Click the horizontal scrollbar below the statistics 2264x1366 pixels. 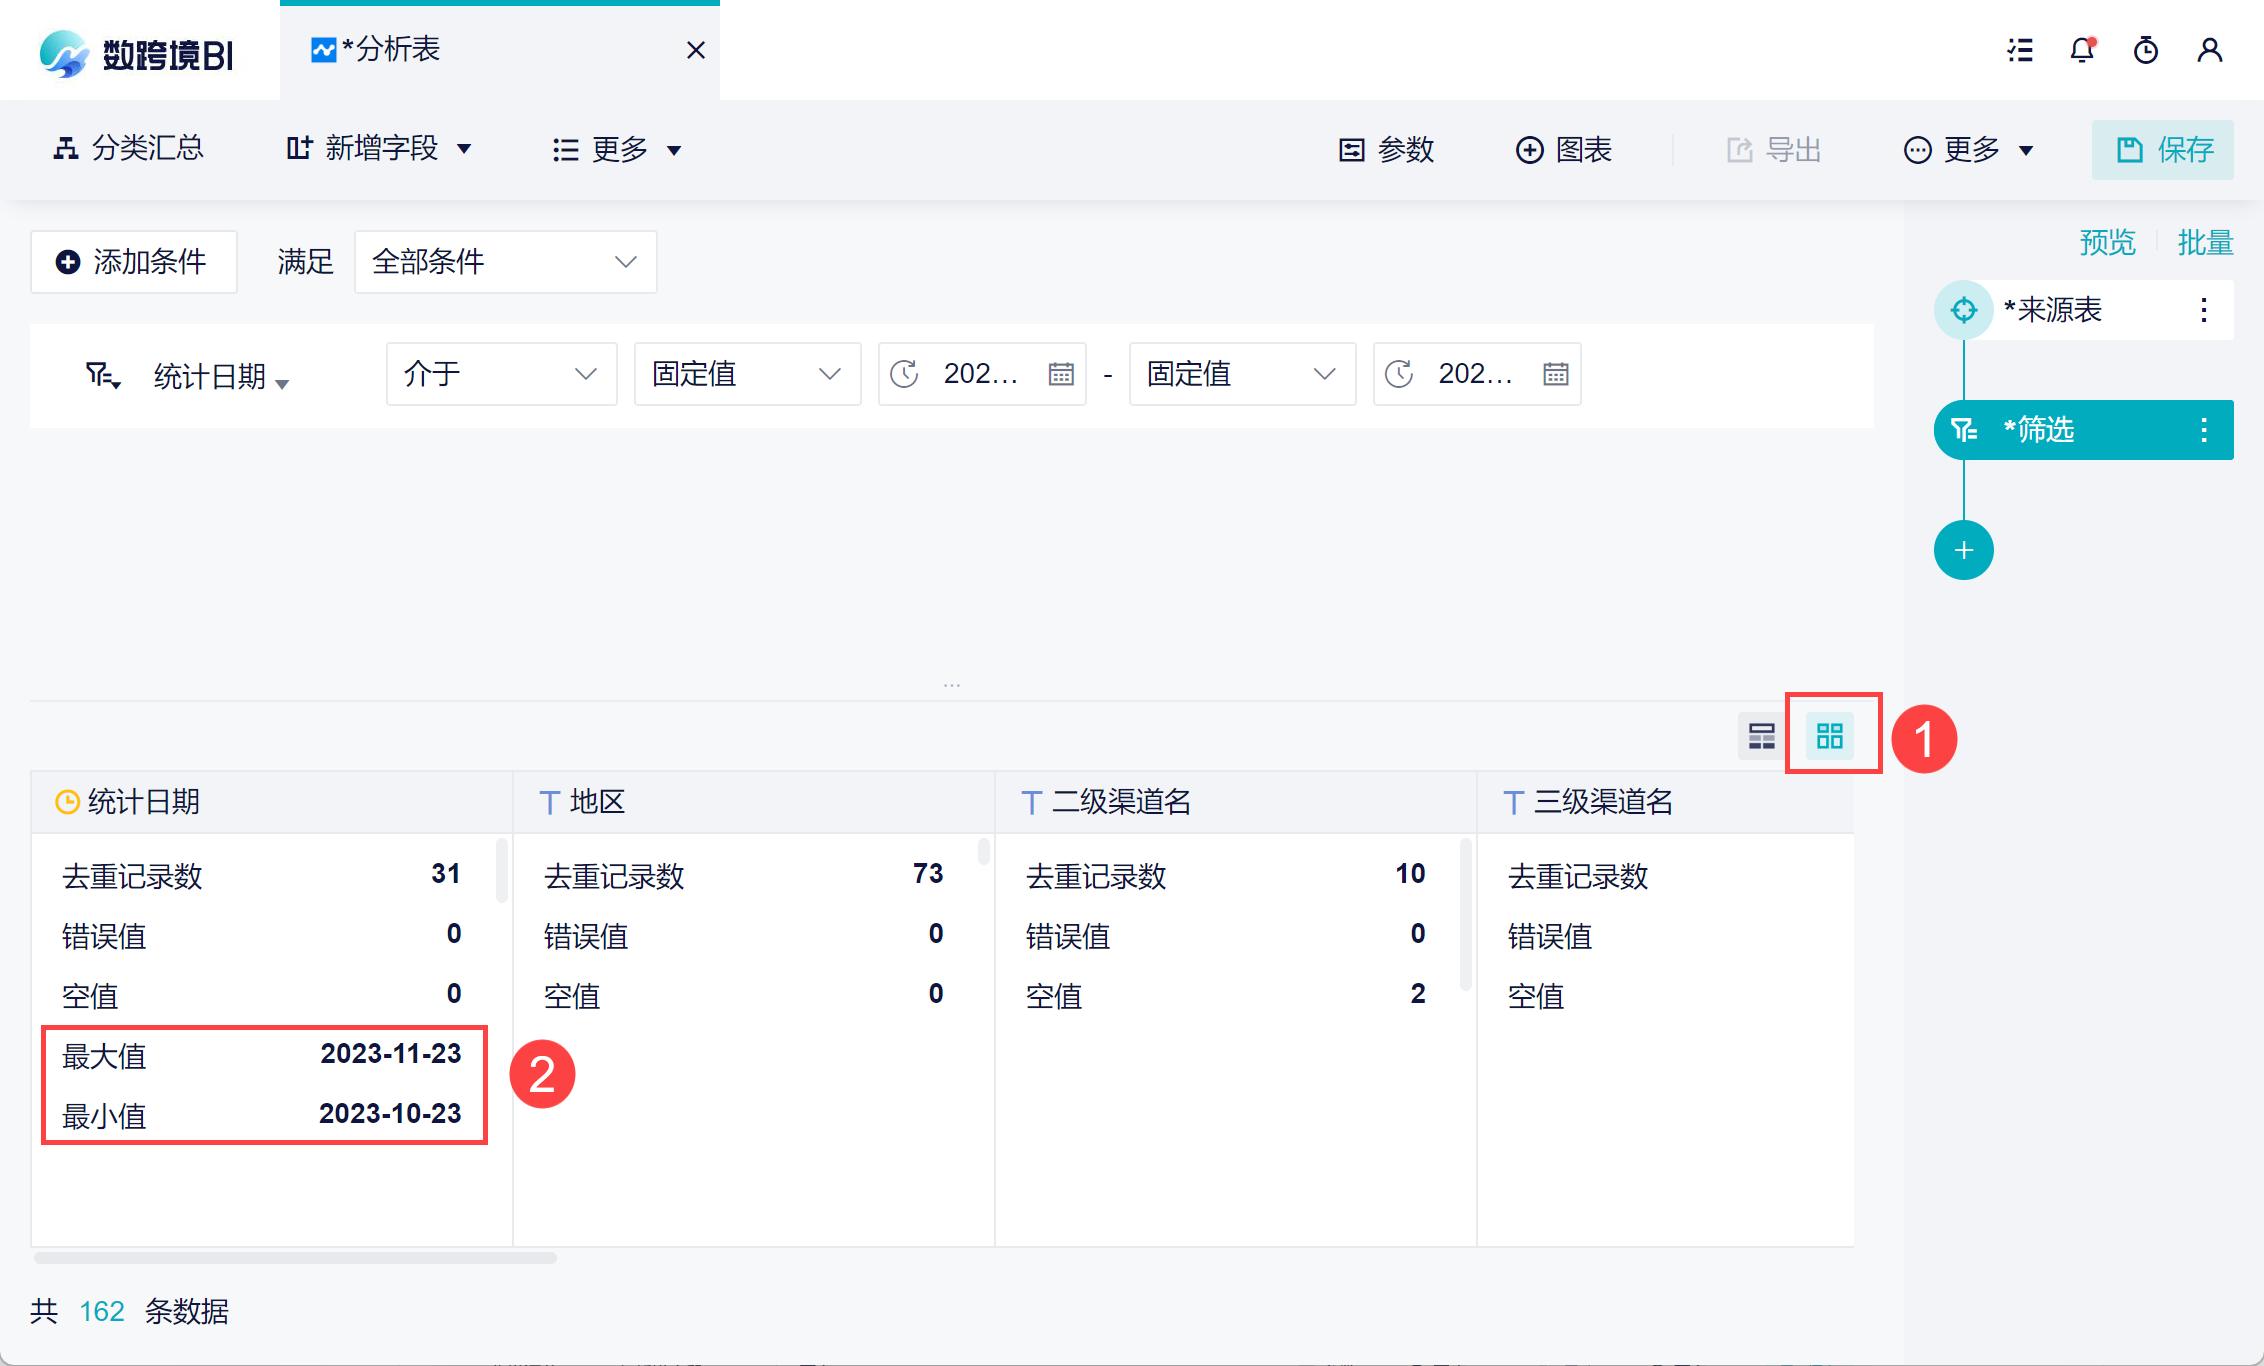tap(295, 1258)
